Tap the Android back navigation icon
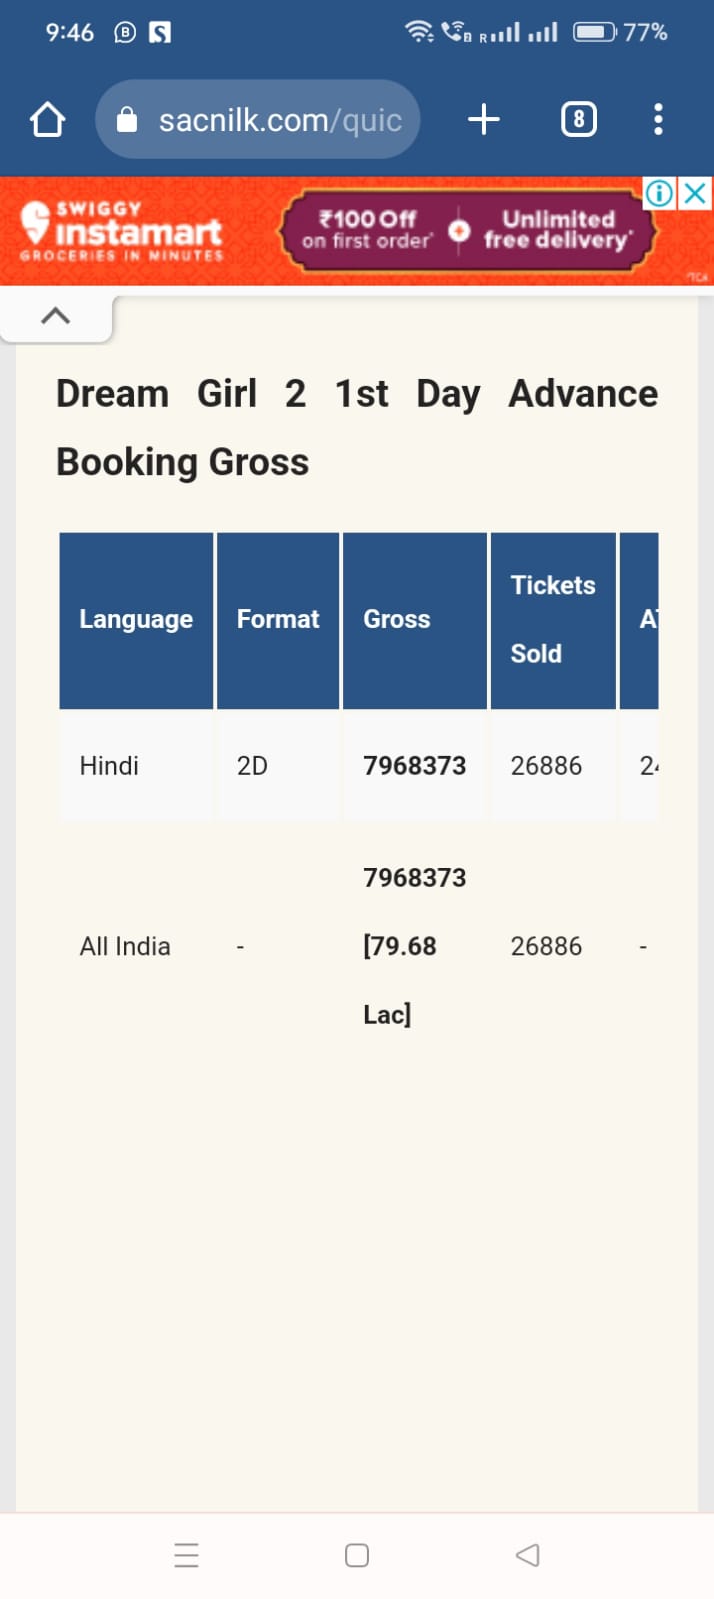 pos(527,1555)
